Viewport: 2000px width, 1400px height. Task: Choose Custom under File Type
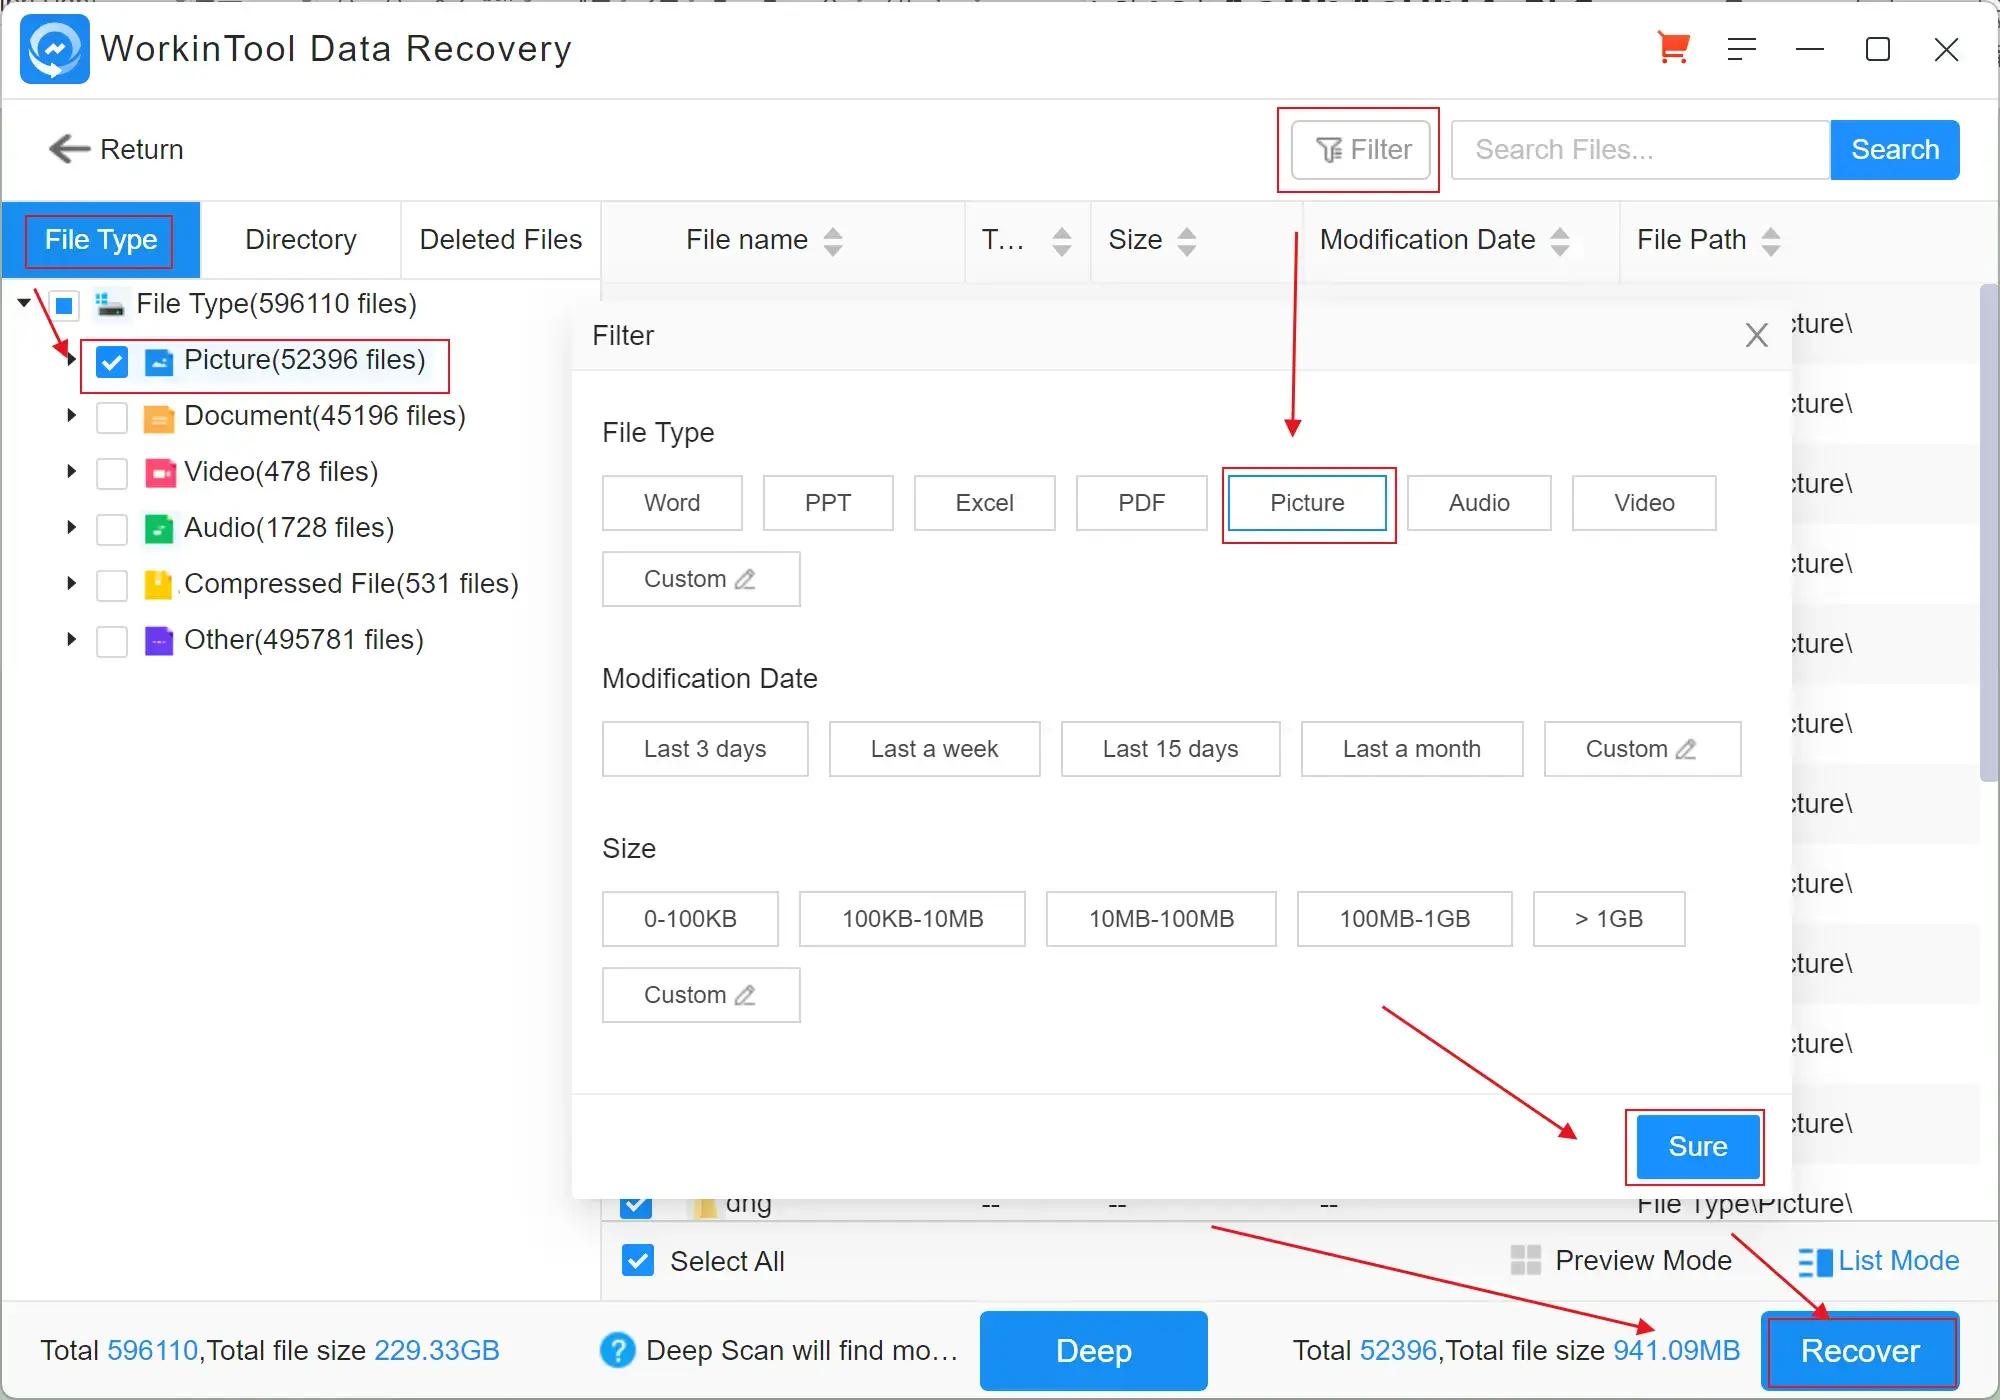pyautogui.click(x=701, y=579)
